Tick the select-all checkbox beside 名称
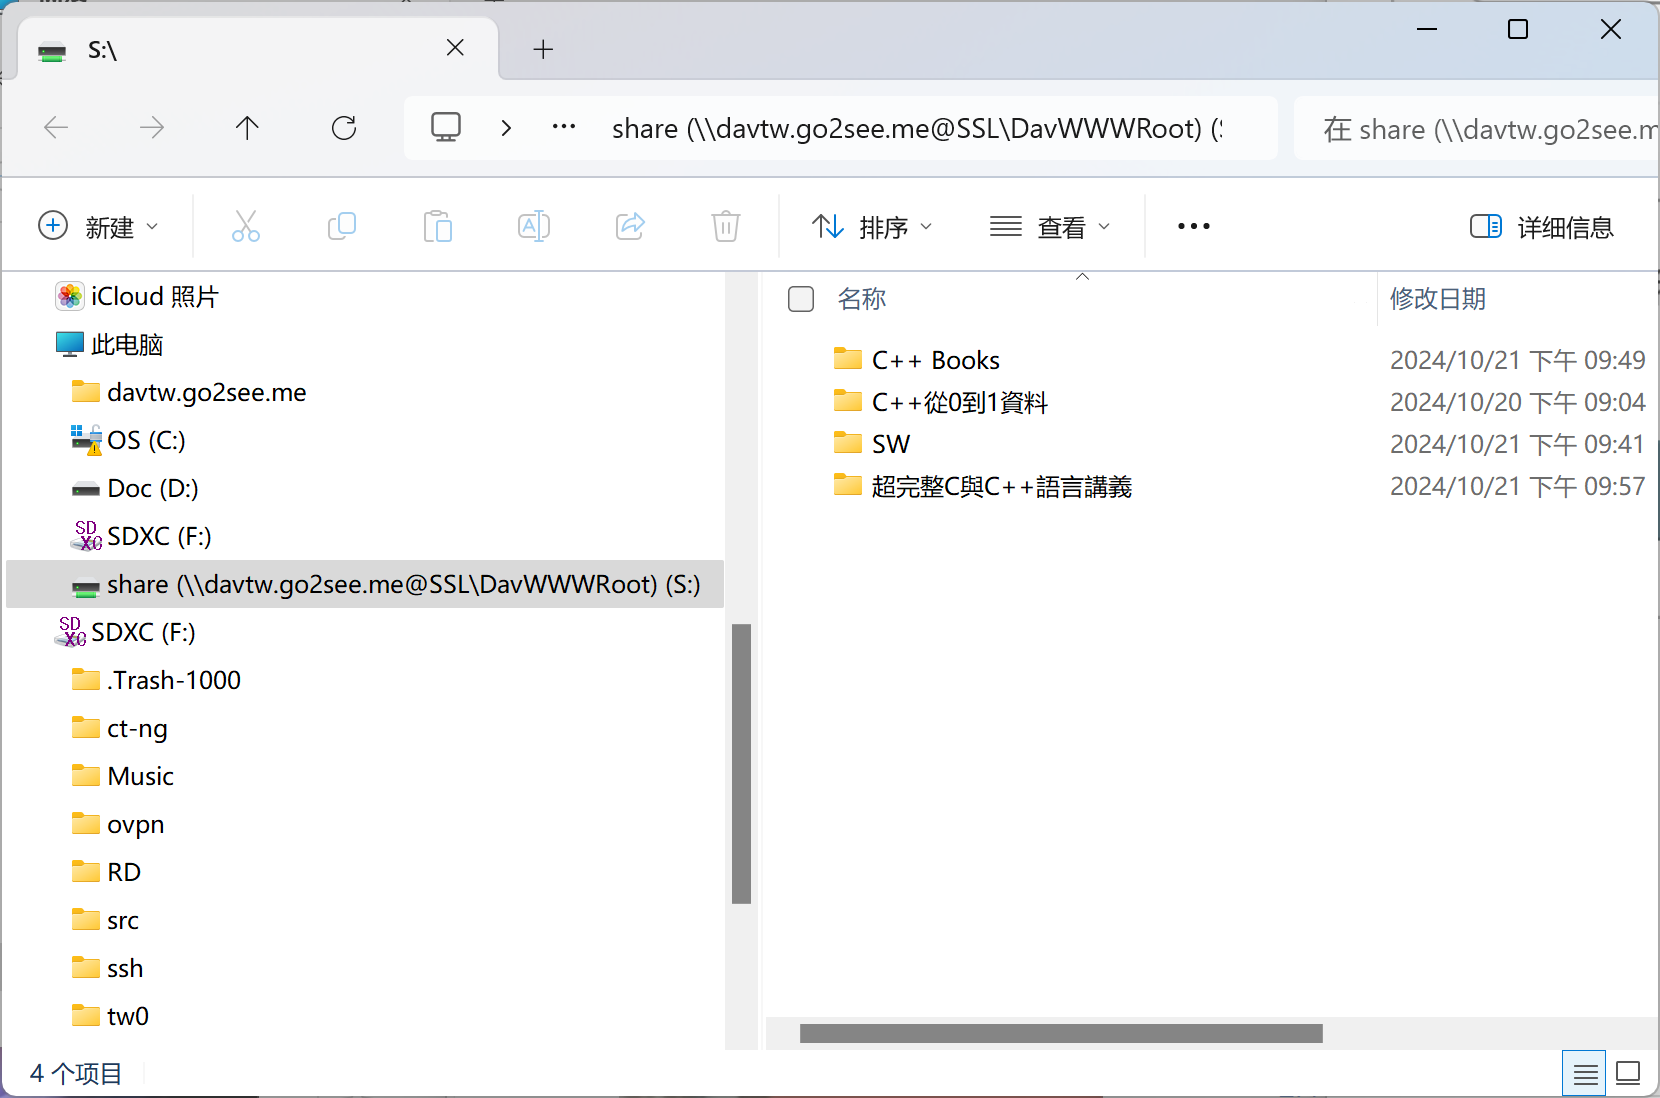 801,299
